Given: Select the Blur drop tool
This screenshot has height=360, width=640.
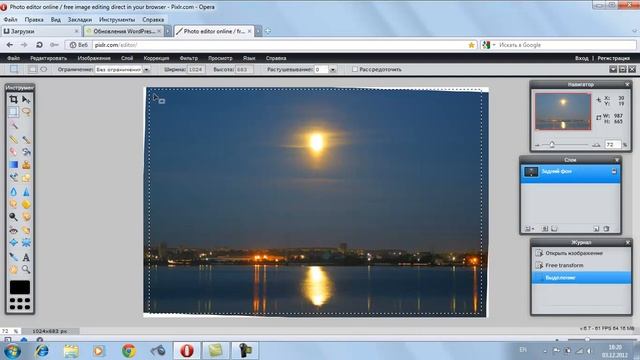Looking at the screenshot, I should click(13, 191).
